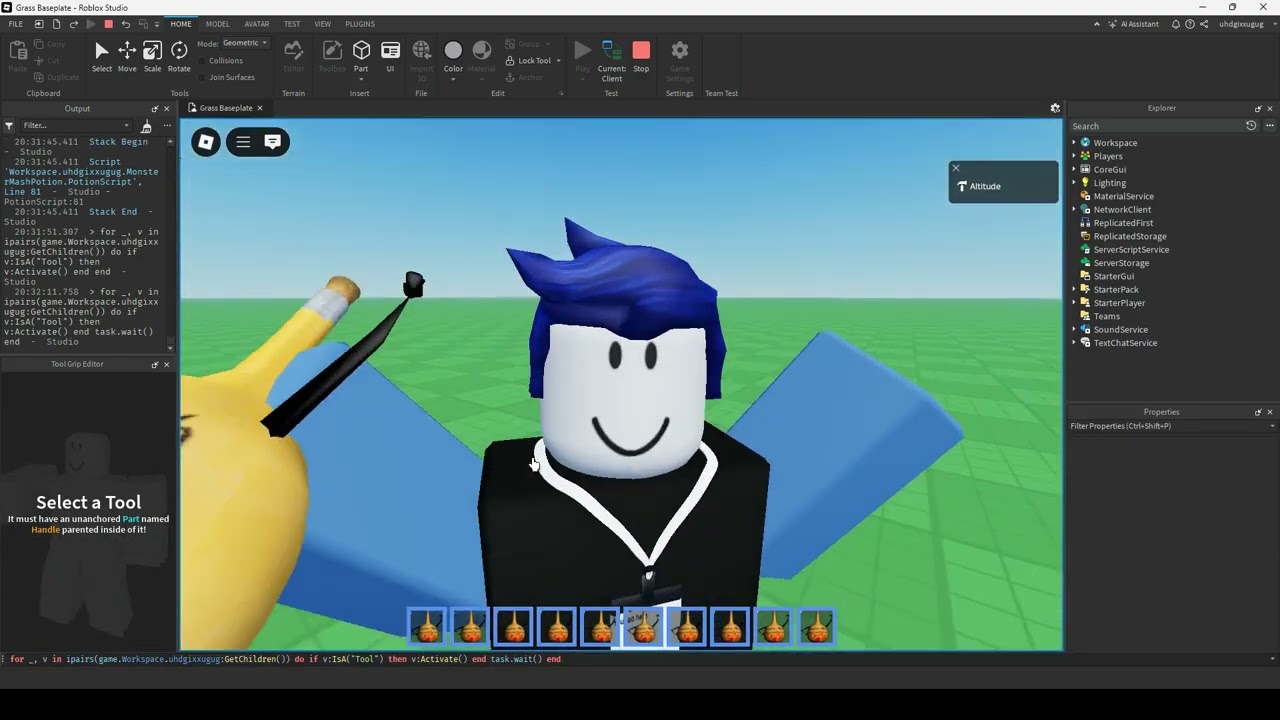Select ReplicatedStorage in the Explorer

(1130, 236)
